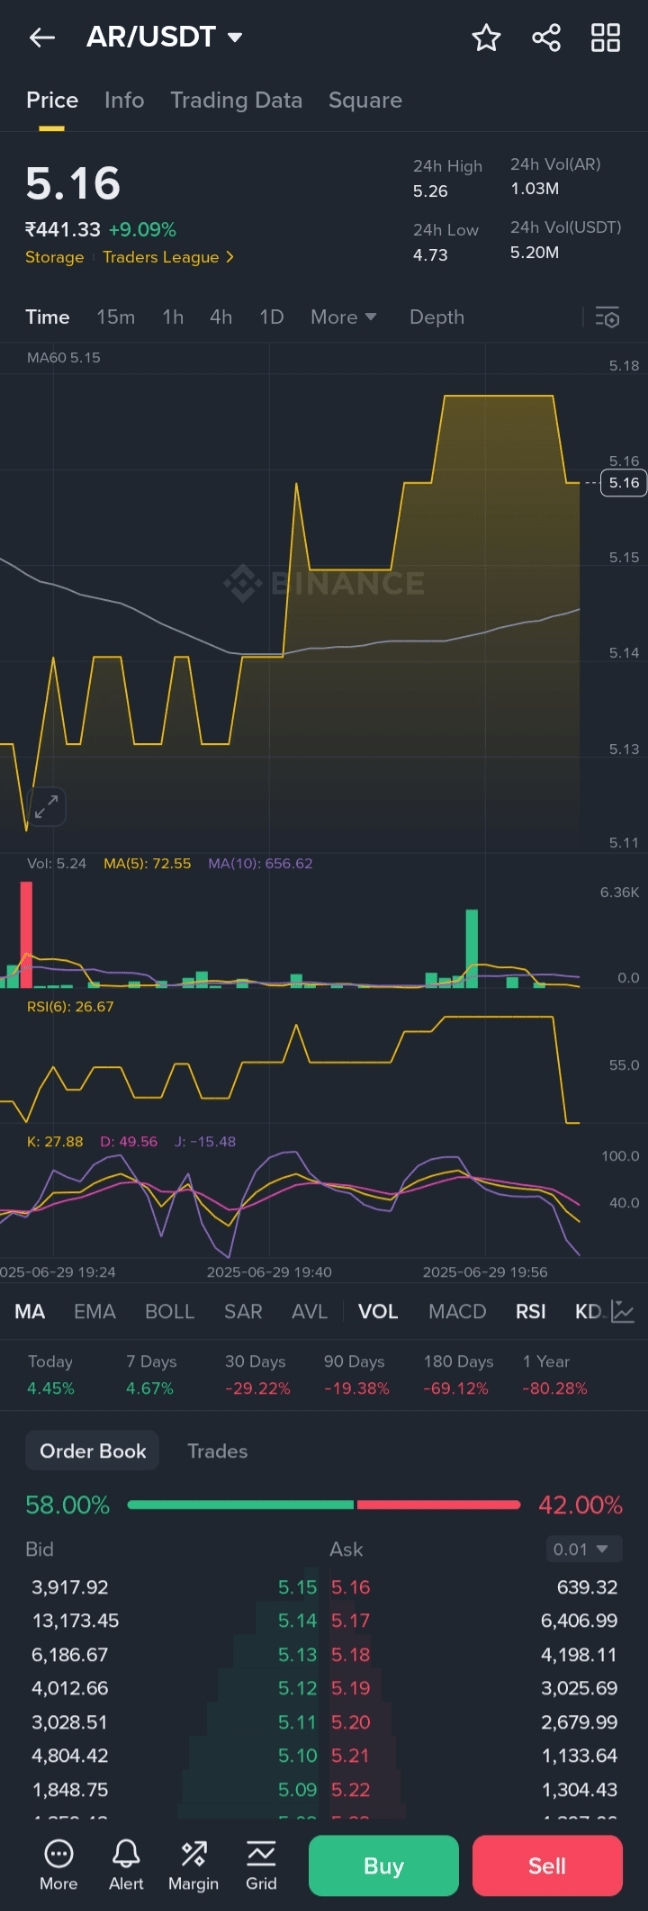Toggle the EMA indicator
Viewport: 648px width, 1911px height.
point(95,1311)
